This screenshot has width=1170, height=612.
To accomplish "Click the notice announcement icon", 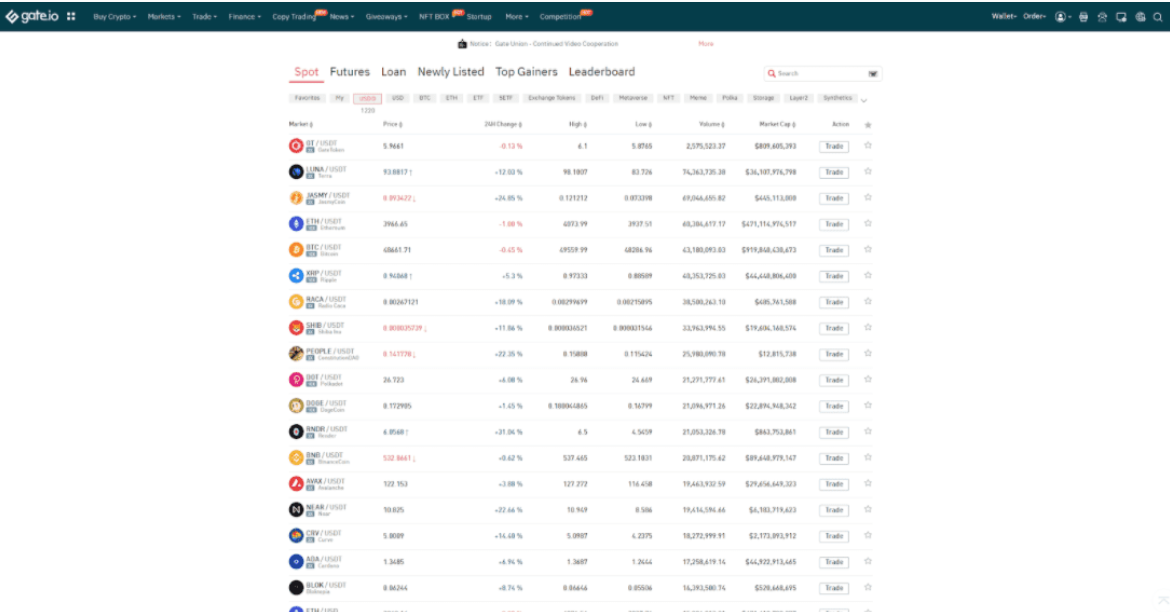I will [x=462, y=44].
